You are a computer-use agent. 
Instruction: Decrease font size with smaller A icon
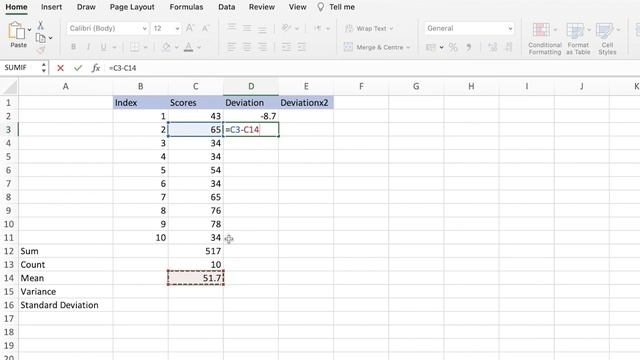point(206,28)
